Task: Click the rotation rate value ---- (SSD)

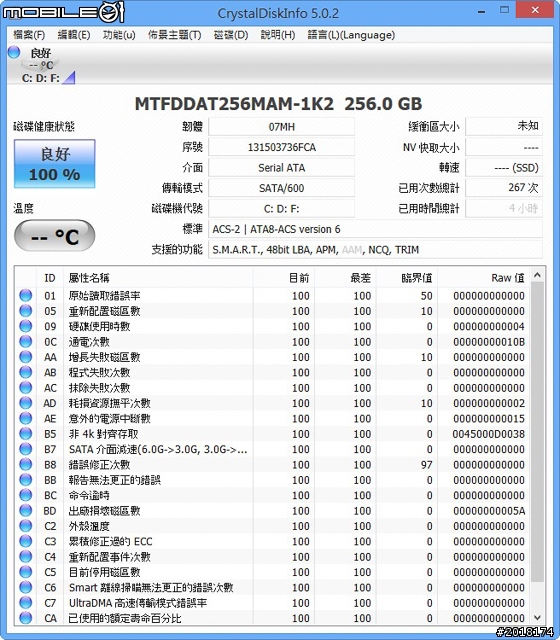Action: [x=504, y=168]
